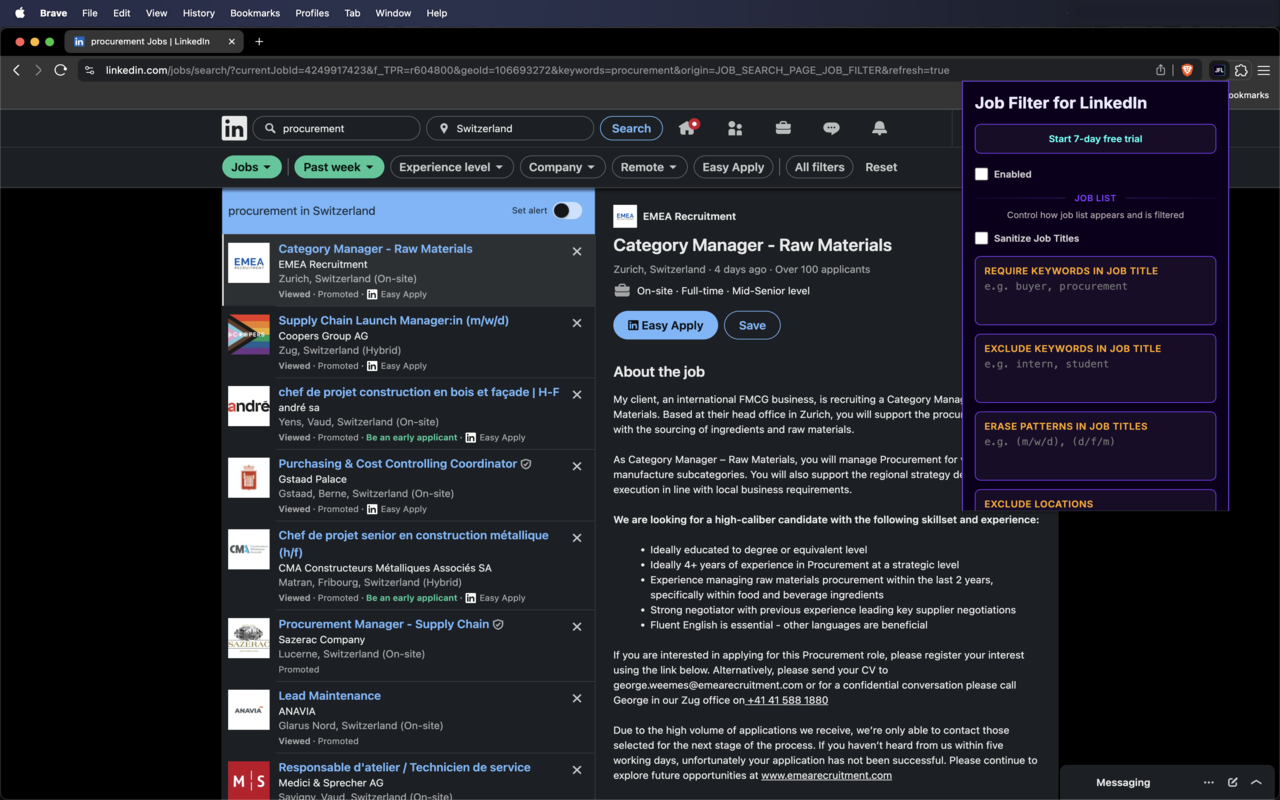Screen dimensions: 1280x800
Task: Click the Search button
Action: pyautogui.click(x=631, y=128)
